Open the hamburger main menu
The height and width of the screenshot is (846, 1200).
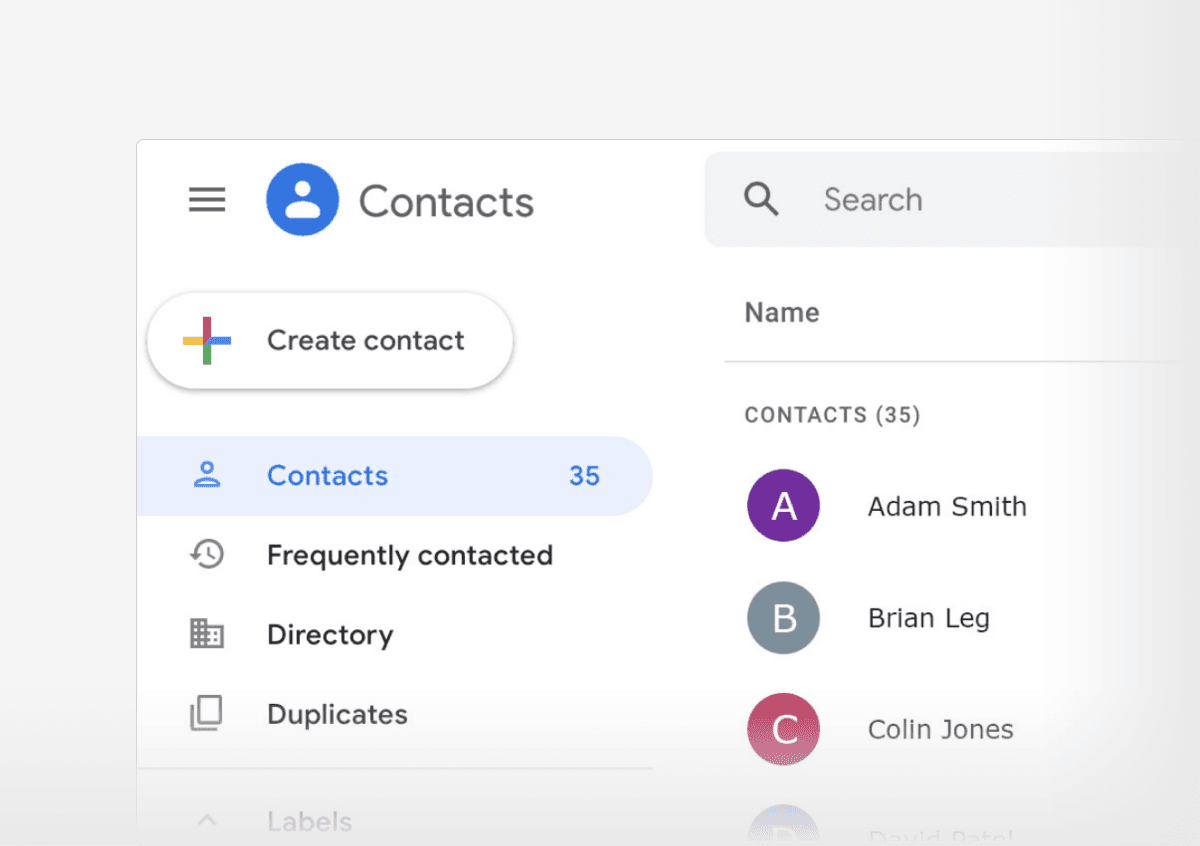point(207,200)
